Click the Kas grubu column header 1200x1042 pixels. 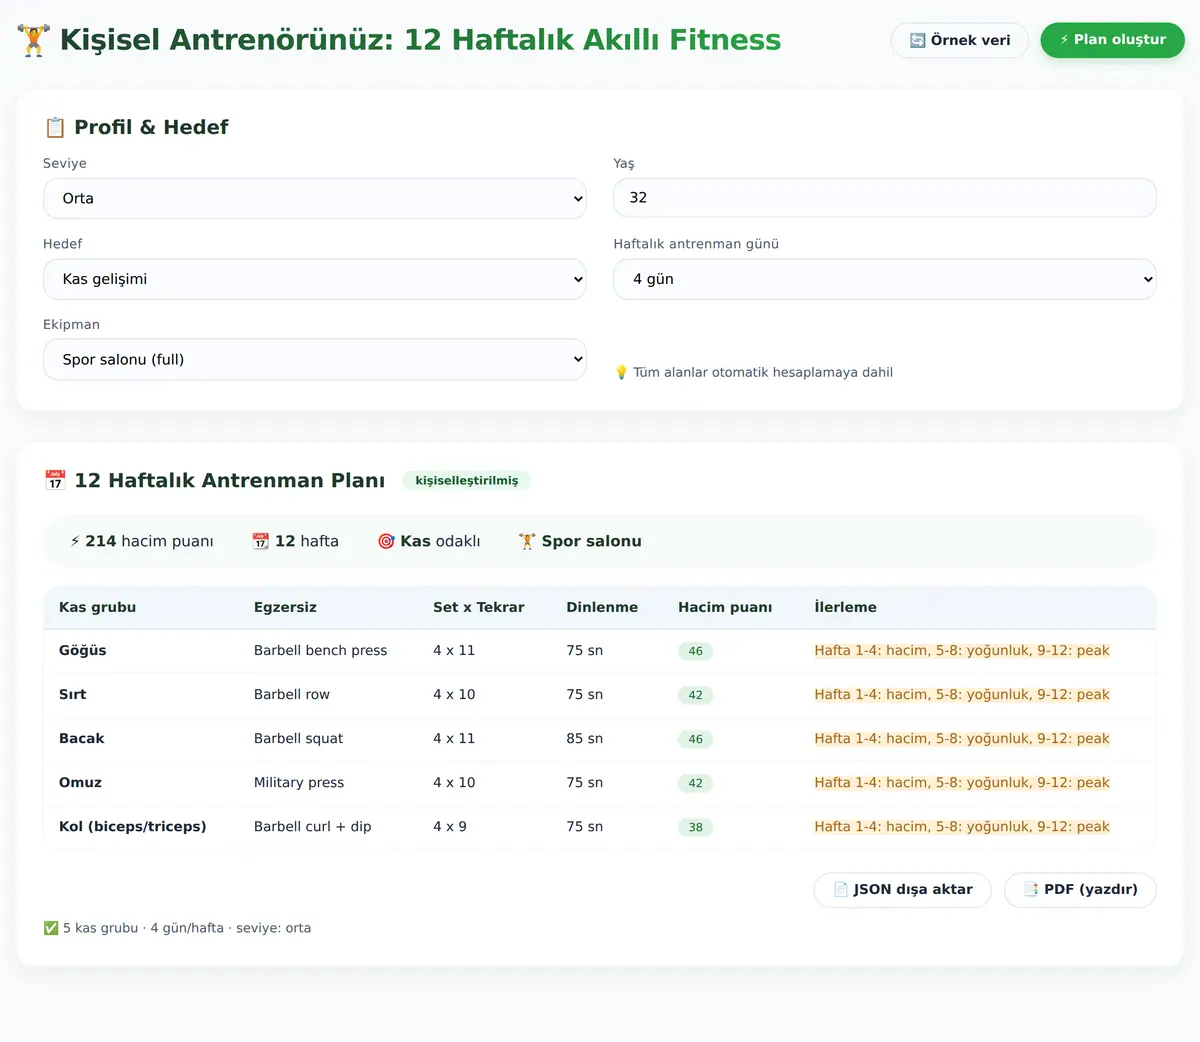98,607
